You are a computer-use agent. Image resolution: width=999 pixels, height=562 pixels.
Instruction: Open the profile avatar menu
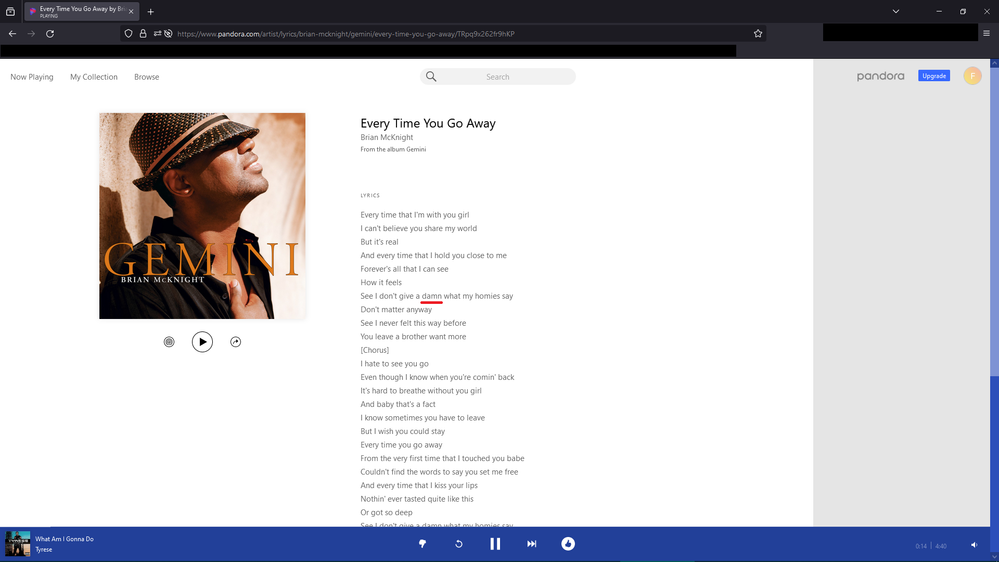[x=972, y=76]
